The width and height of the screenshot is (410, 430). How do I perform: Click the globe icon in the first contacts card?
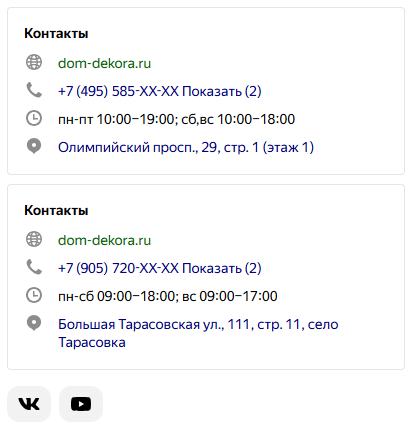click(34, 62)
